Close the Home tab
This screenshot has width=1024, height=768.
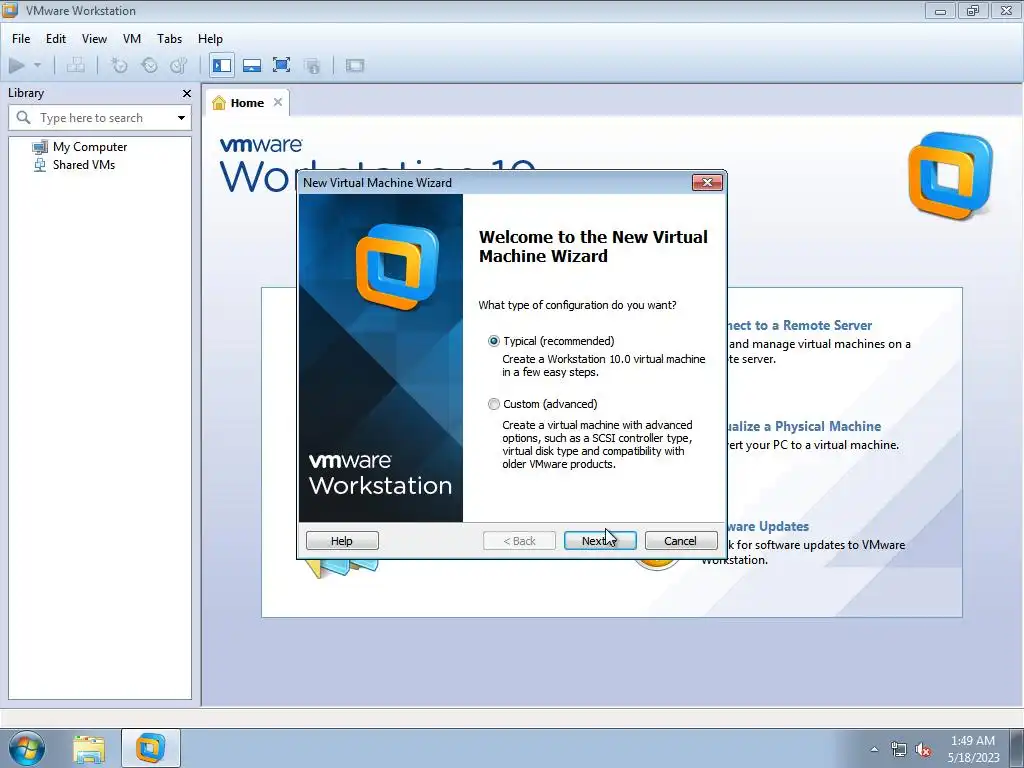tap(278, 102)
